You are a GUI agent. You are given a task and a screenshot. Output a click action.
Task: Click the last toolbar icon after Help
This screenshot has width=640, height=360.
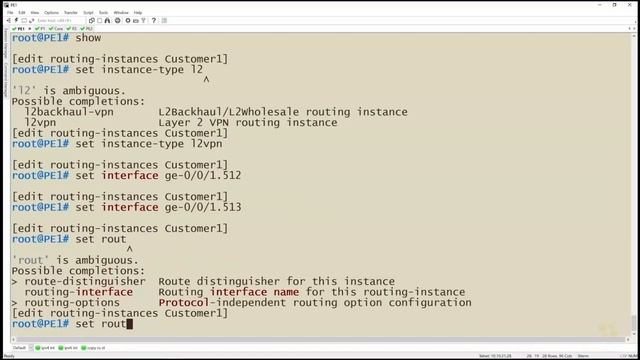pos(164,20)
